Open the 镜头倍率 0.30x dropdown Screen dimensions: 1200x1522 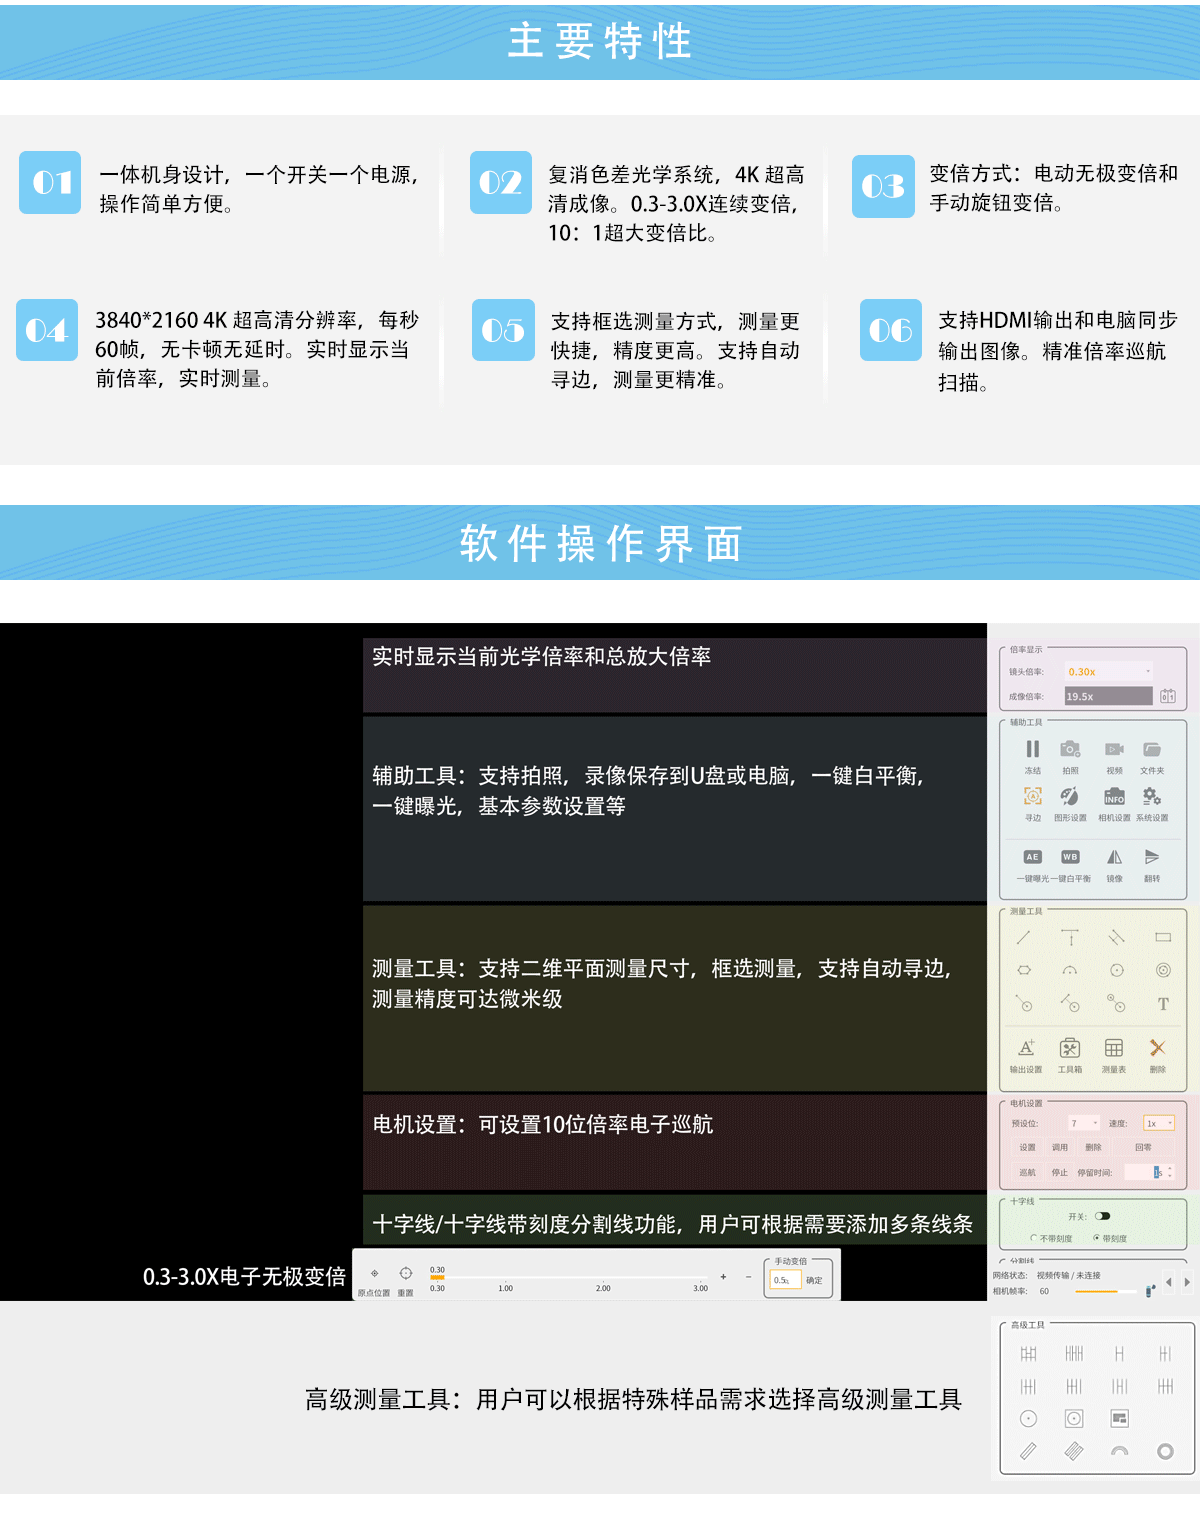1109,672
